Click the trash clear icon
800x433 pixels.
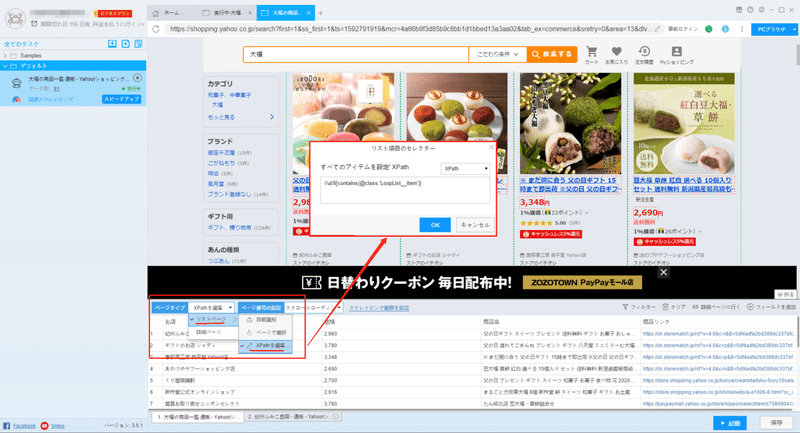(x=665, y=307)
